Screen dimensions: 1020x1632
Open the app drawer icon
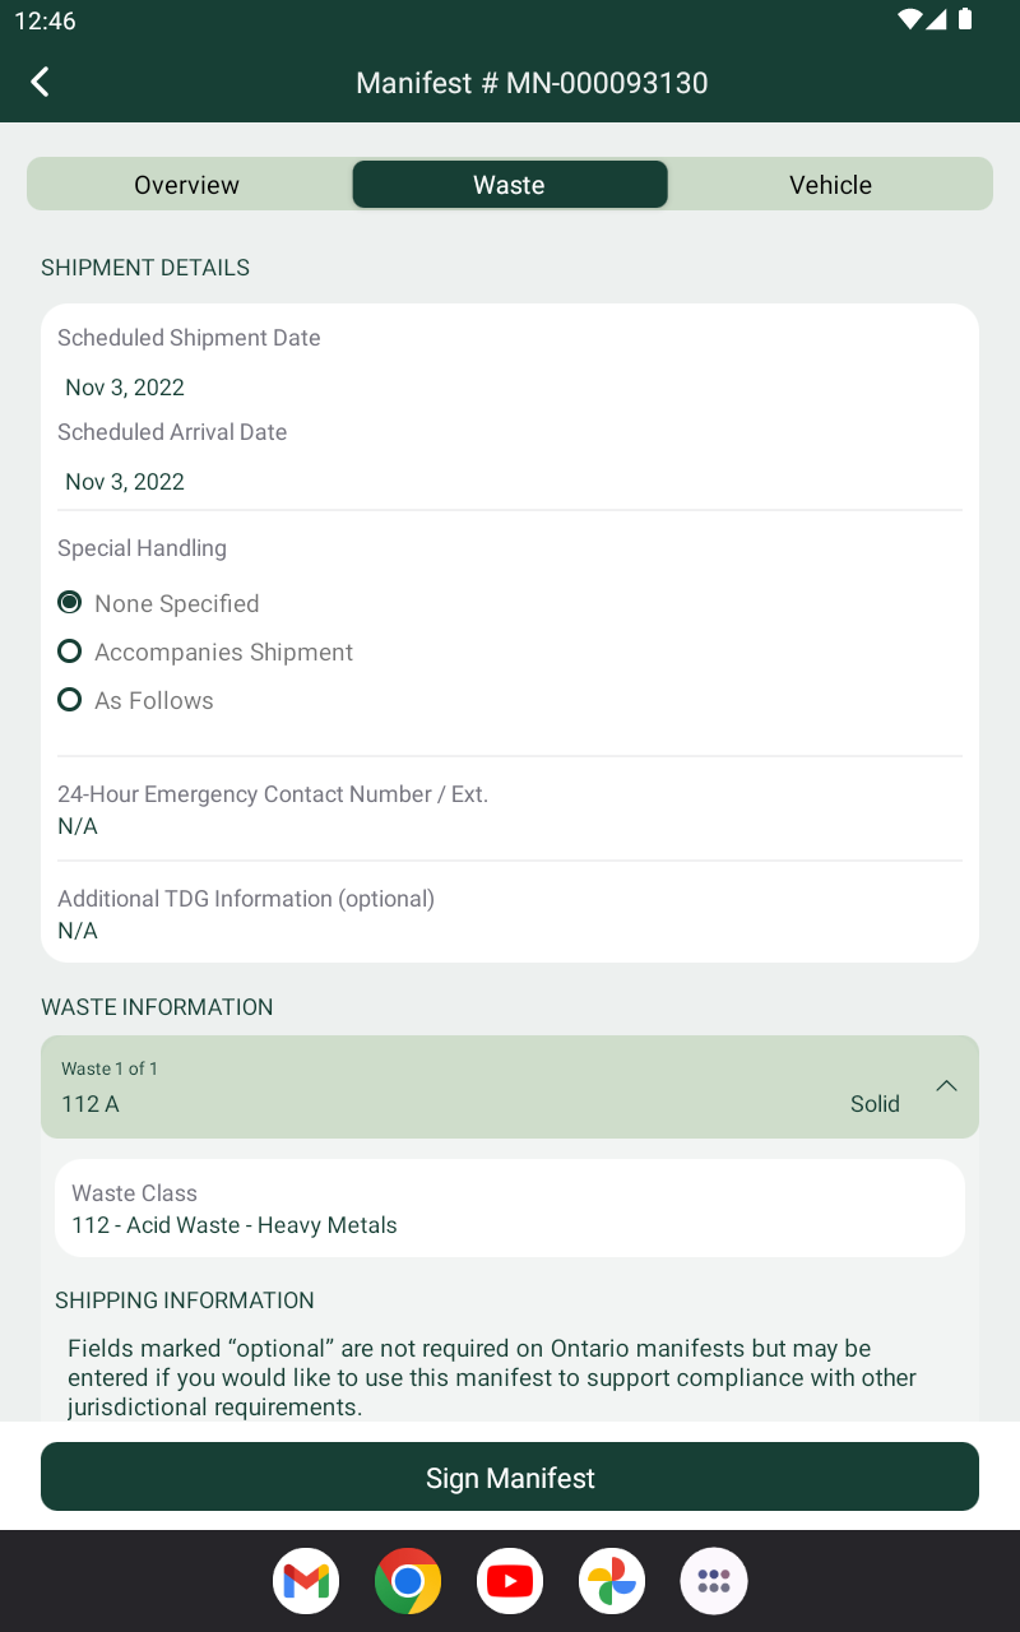click(714, 1581)
